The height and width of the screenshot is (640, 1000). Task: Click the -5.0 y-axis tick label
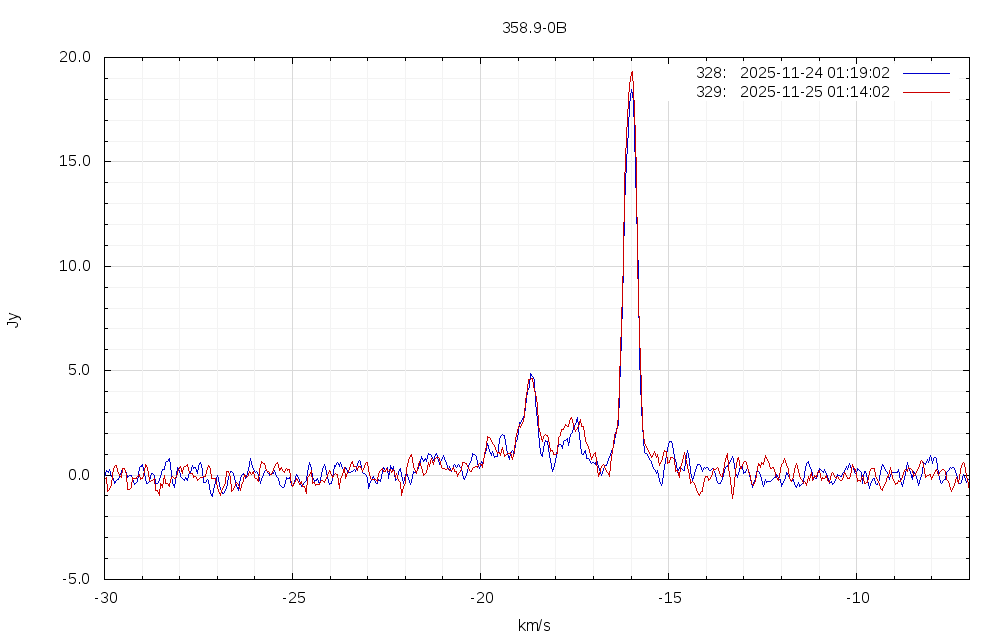coord(77,579)
